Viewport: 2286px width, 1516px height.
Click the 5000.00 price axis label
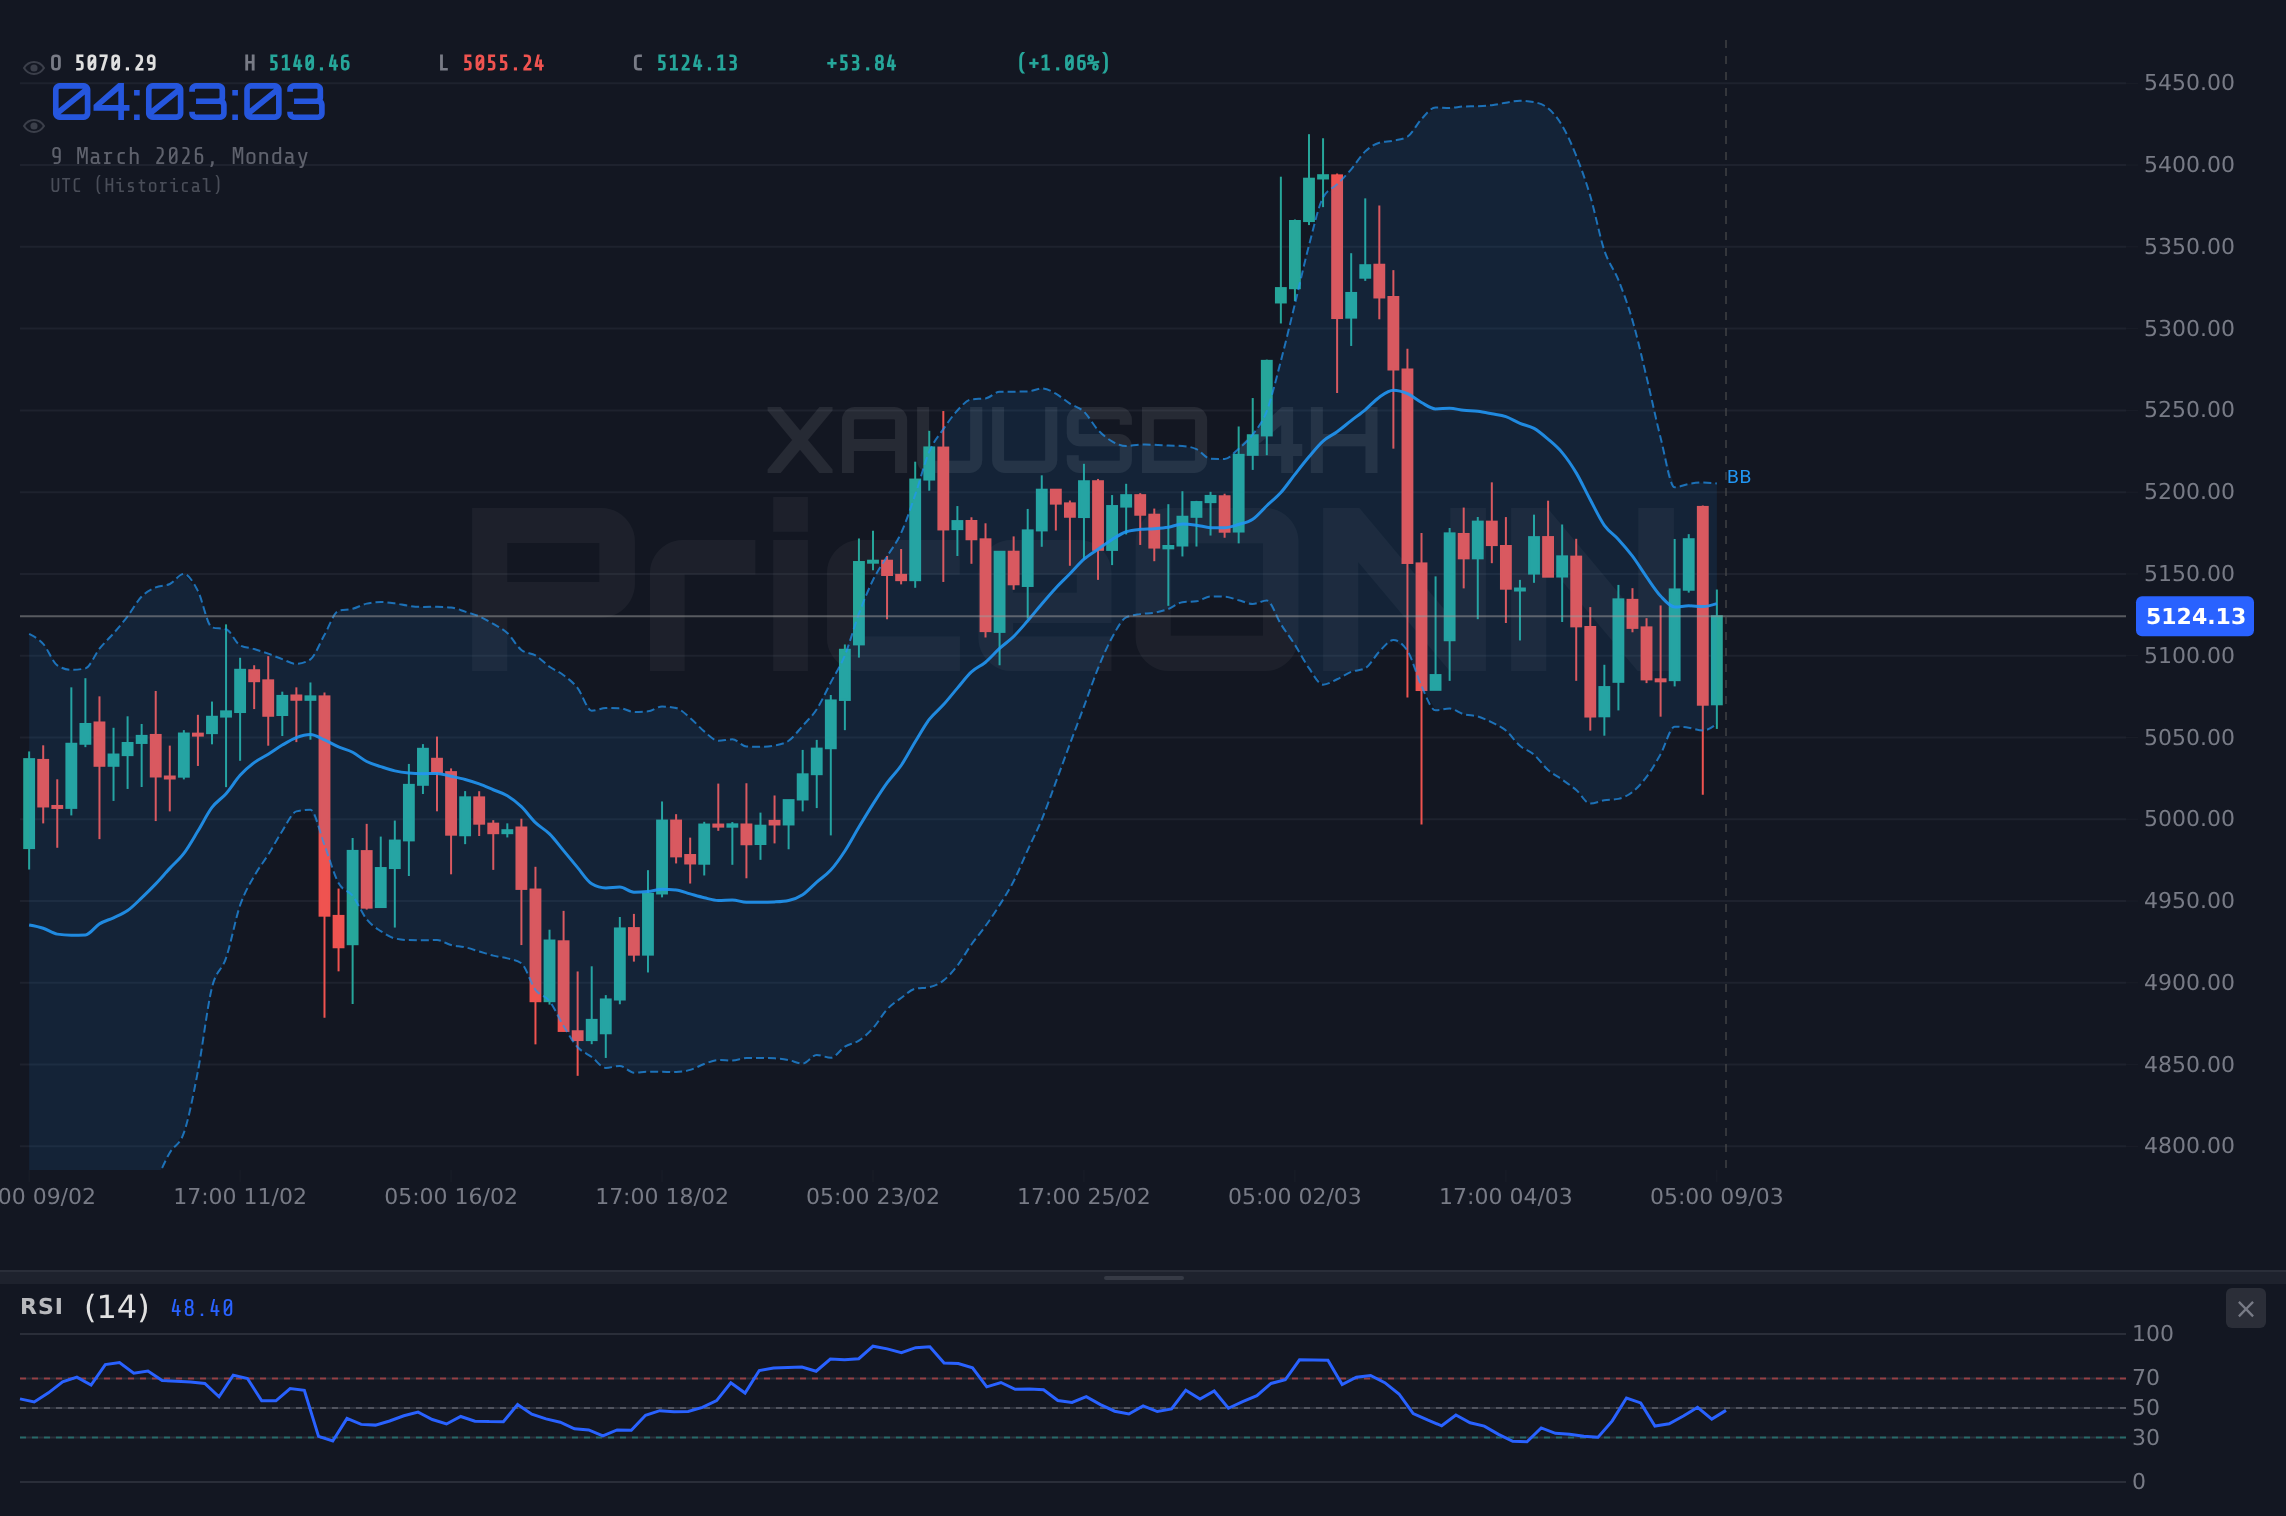[2189, 818]
